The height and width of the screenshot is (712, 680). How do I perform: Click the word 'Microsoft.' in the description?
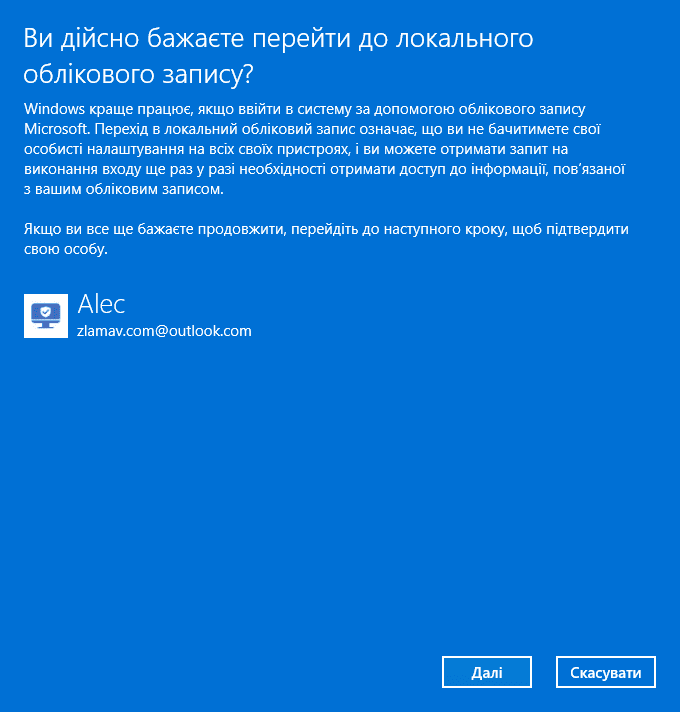click(58, 129)
